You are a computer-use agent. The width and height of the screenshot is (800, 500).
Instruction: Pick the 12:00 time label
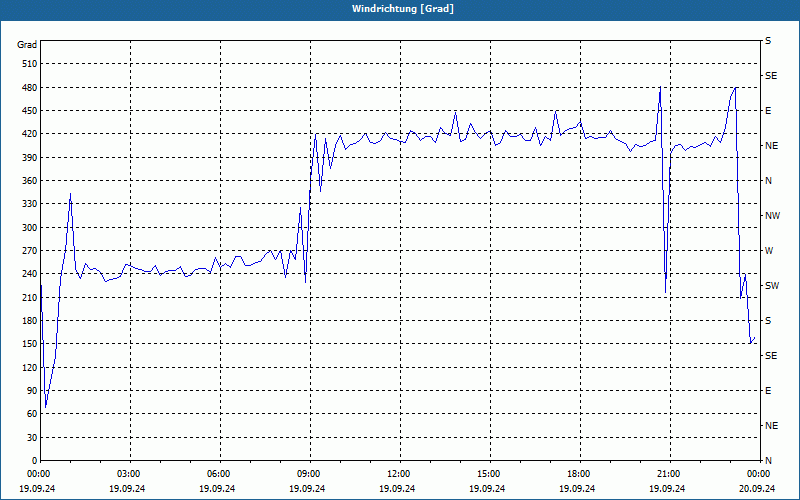coord(397,474)
